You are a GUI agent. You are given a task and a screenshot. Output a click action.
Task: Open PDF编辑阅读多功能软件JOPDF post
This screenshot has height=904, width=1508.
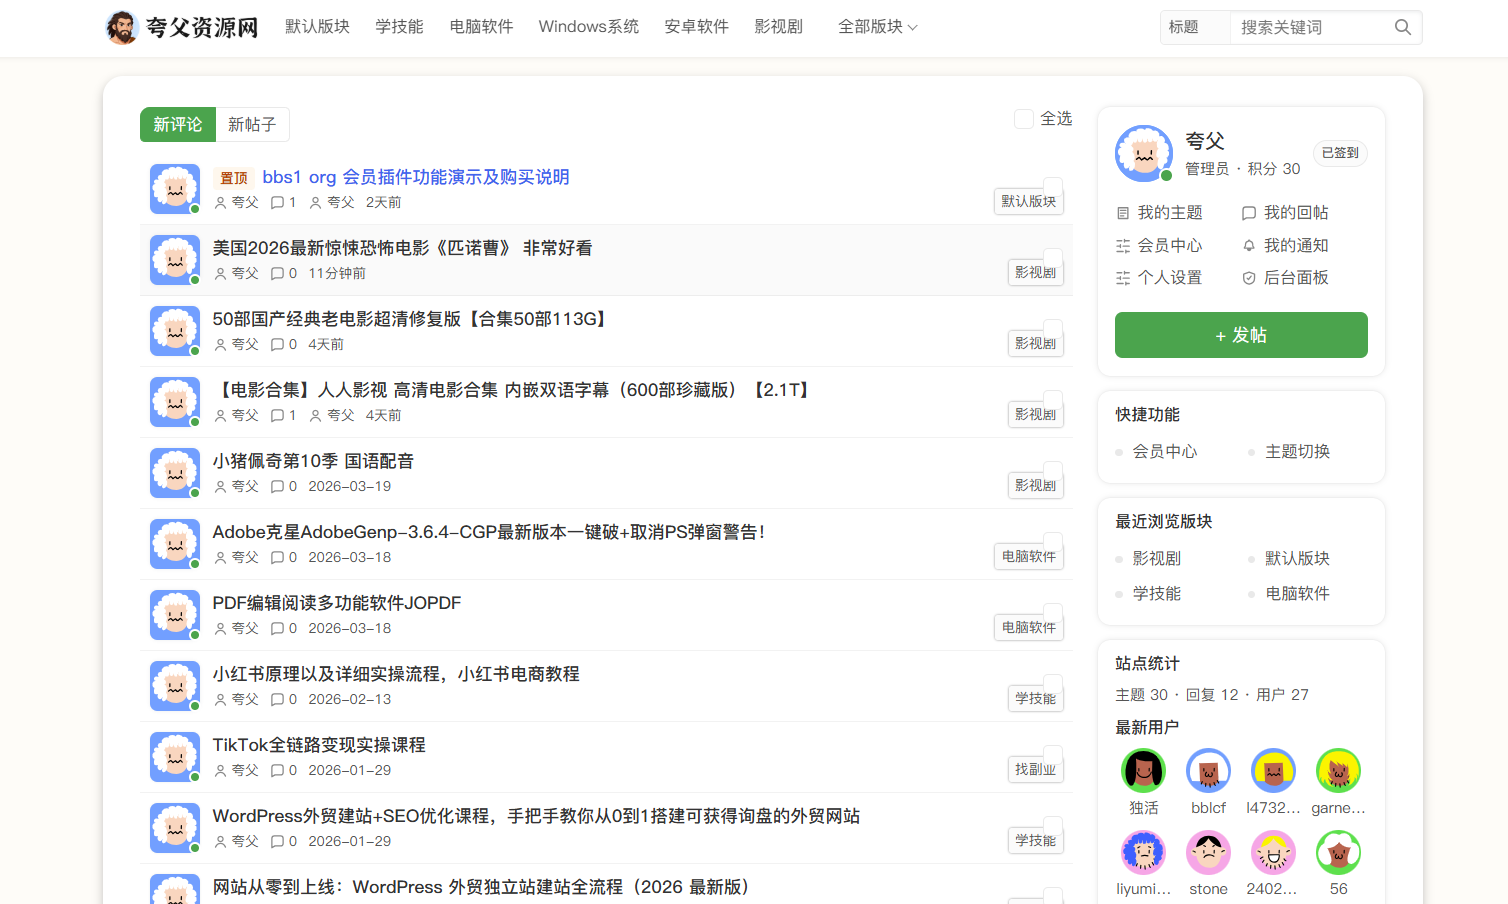click(337, 603)
